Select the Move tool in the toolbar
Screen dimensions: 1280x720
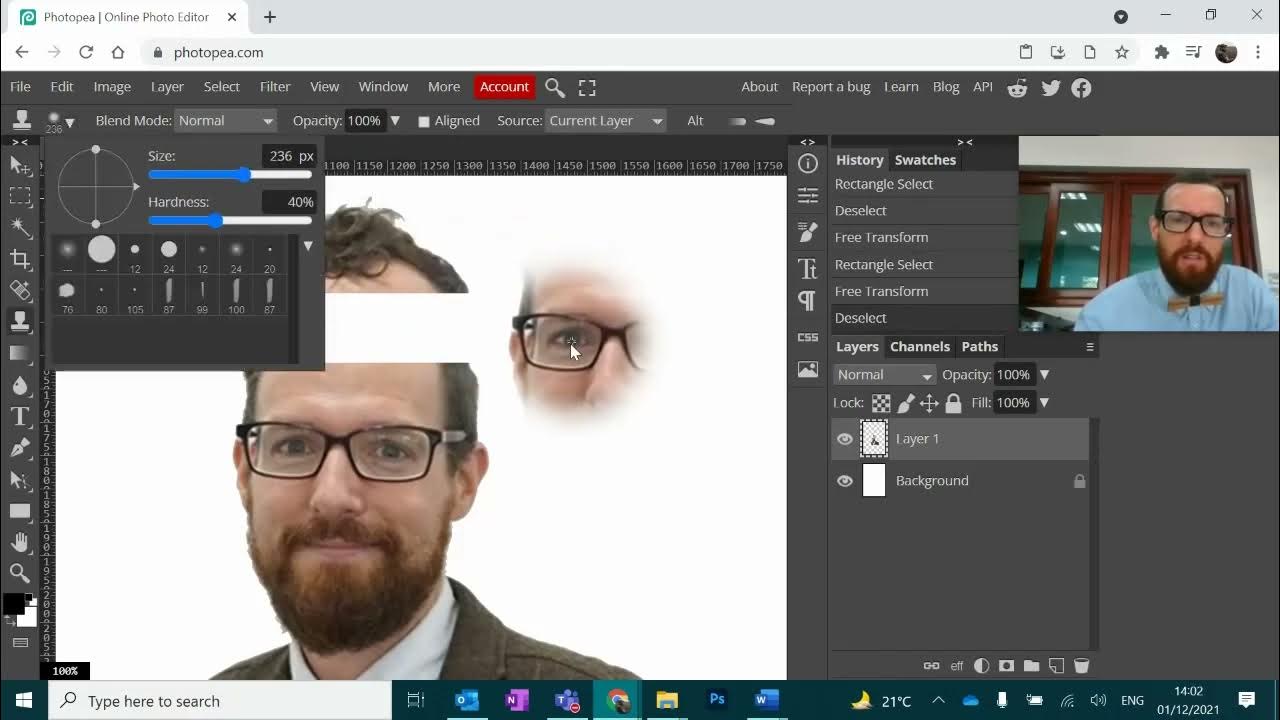coord(20,164)
